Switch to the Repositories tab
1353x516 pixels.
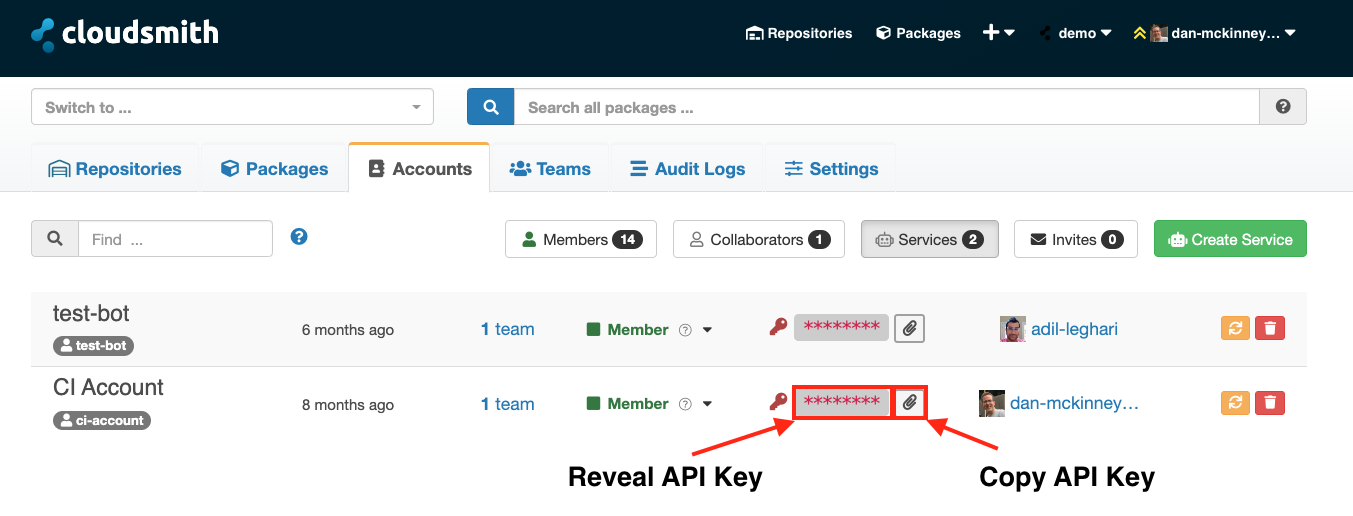[115, 169]
